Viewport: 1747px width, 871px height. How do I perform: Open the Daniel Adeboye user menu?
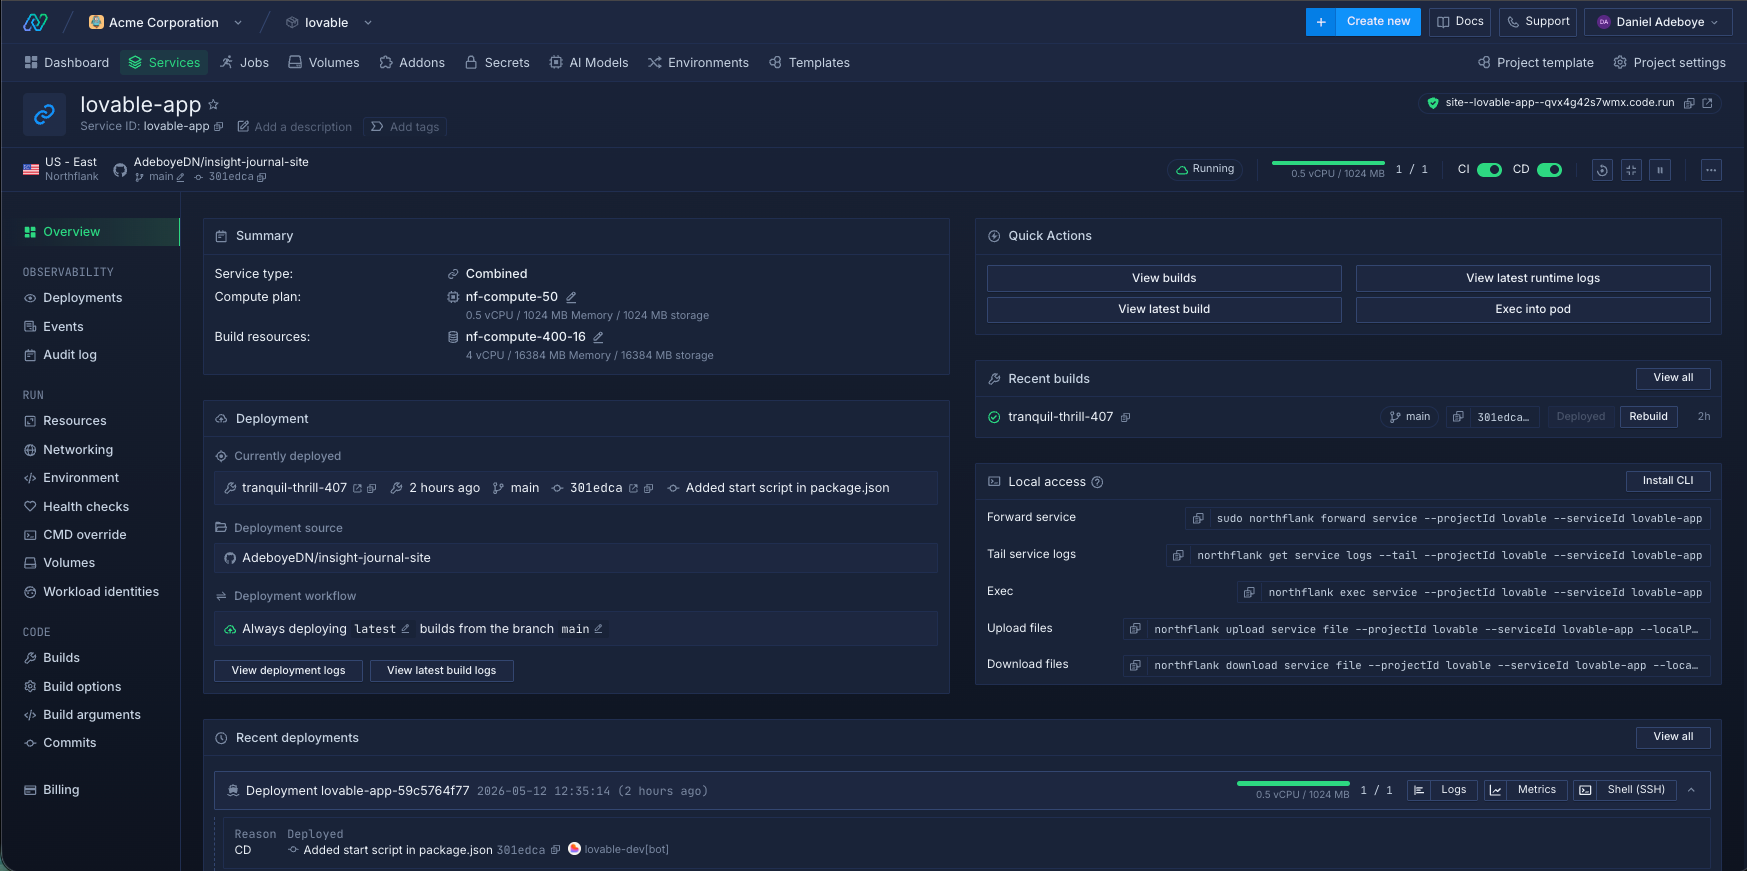[1658, 22]
